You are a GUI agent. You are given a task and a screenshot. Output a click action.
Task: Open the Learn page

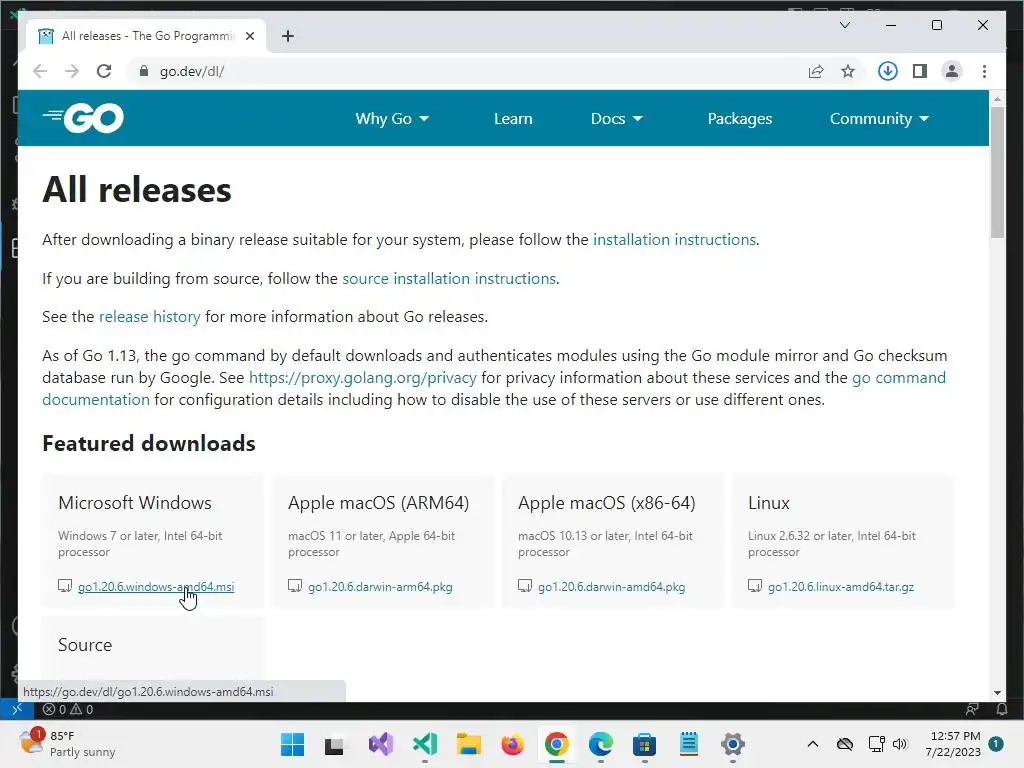tap(513, 119)
